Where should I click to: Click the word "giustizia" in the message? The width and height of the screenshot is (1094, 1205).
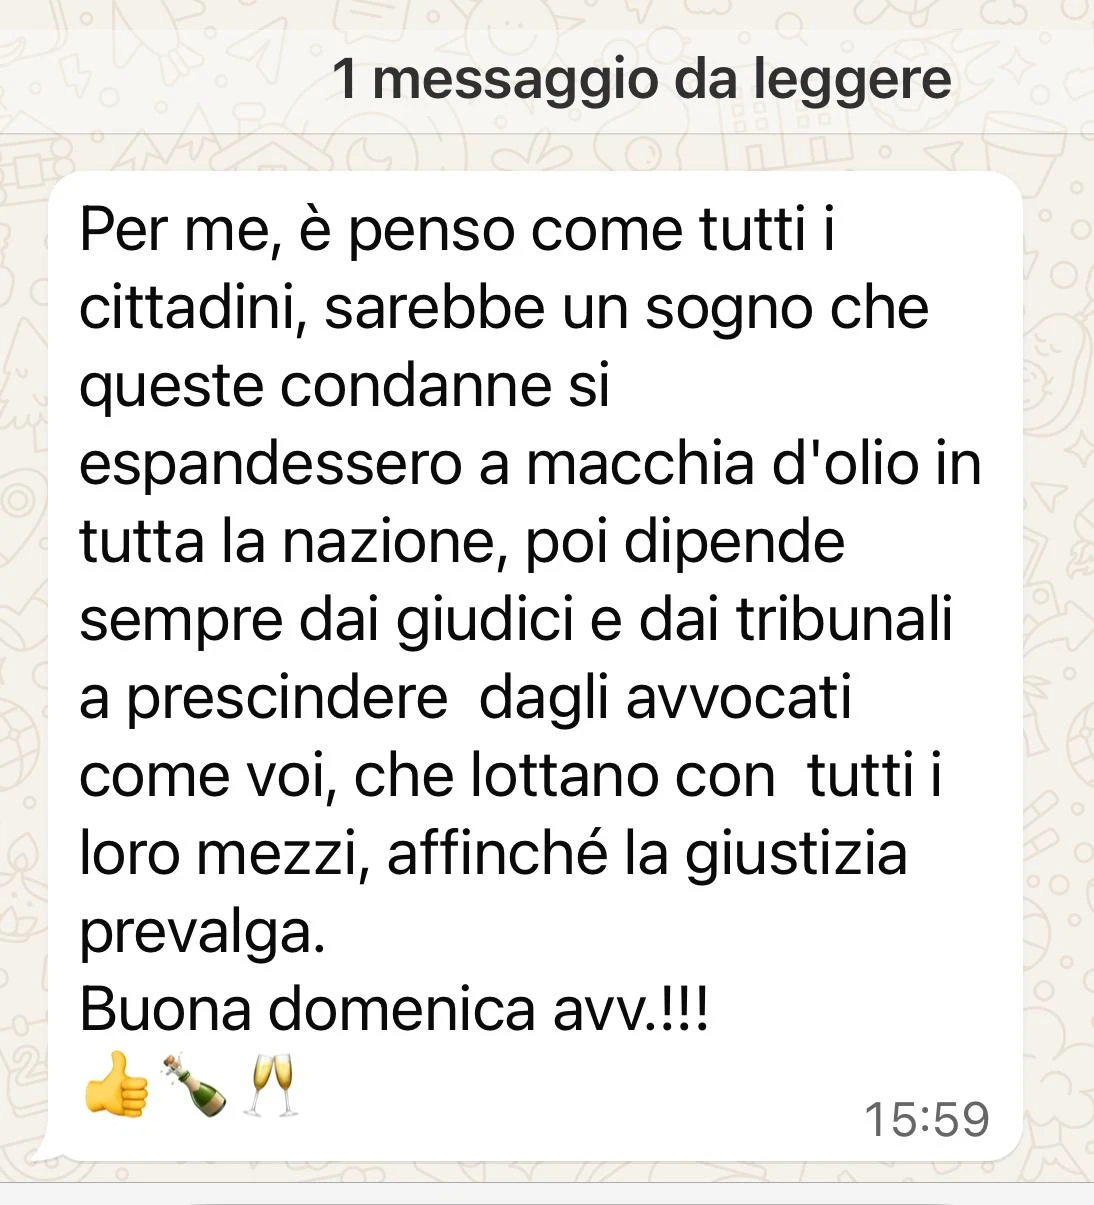[x=797, y=856]
